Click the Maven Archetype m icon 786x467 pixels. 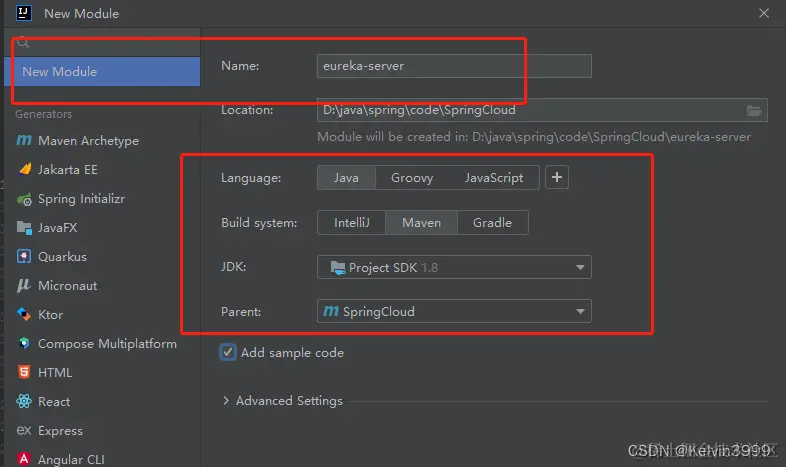coord(24,140)
